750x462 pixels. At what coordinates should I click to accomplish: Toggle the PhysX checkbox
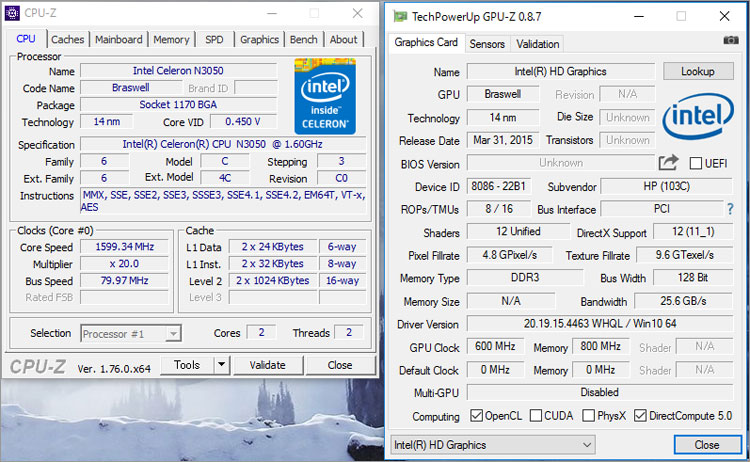588,416
